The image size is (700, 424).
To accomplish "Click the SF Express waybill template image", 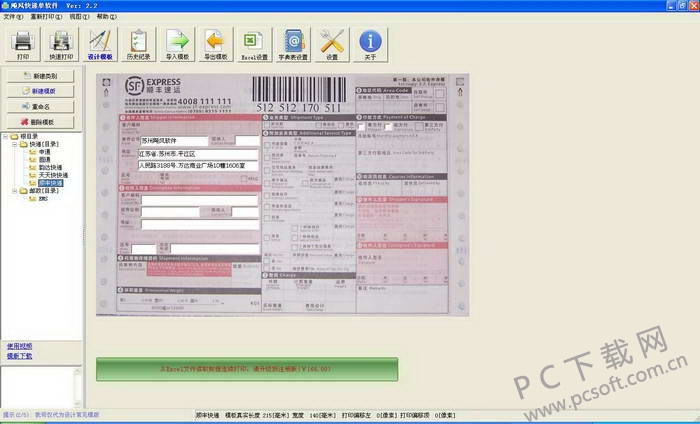I will tap(282, 195).
